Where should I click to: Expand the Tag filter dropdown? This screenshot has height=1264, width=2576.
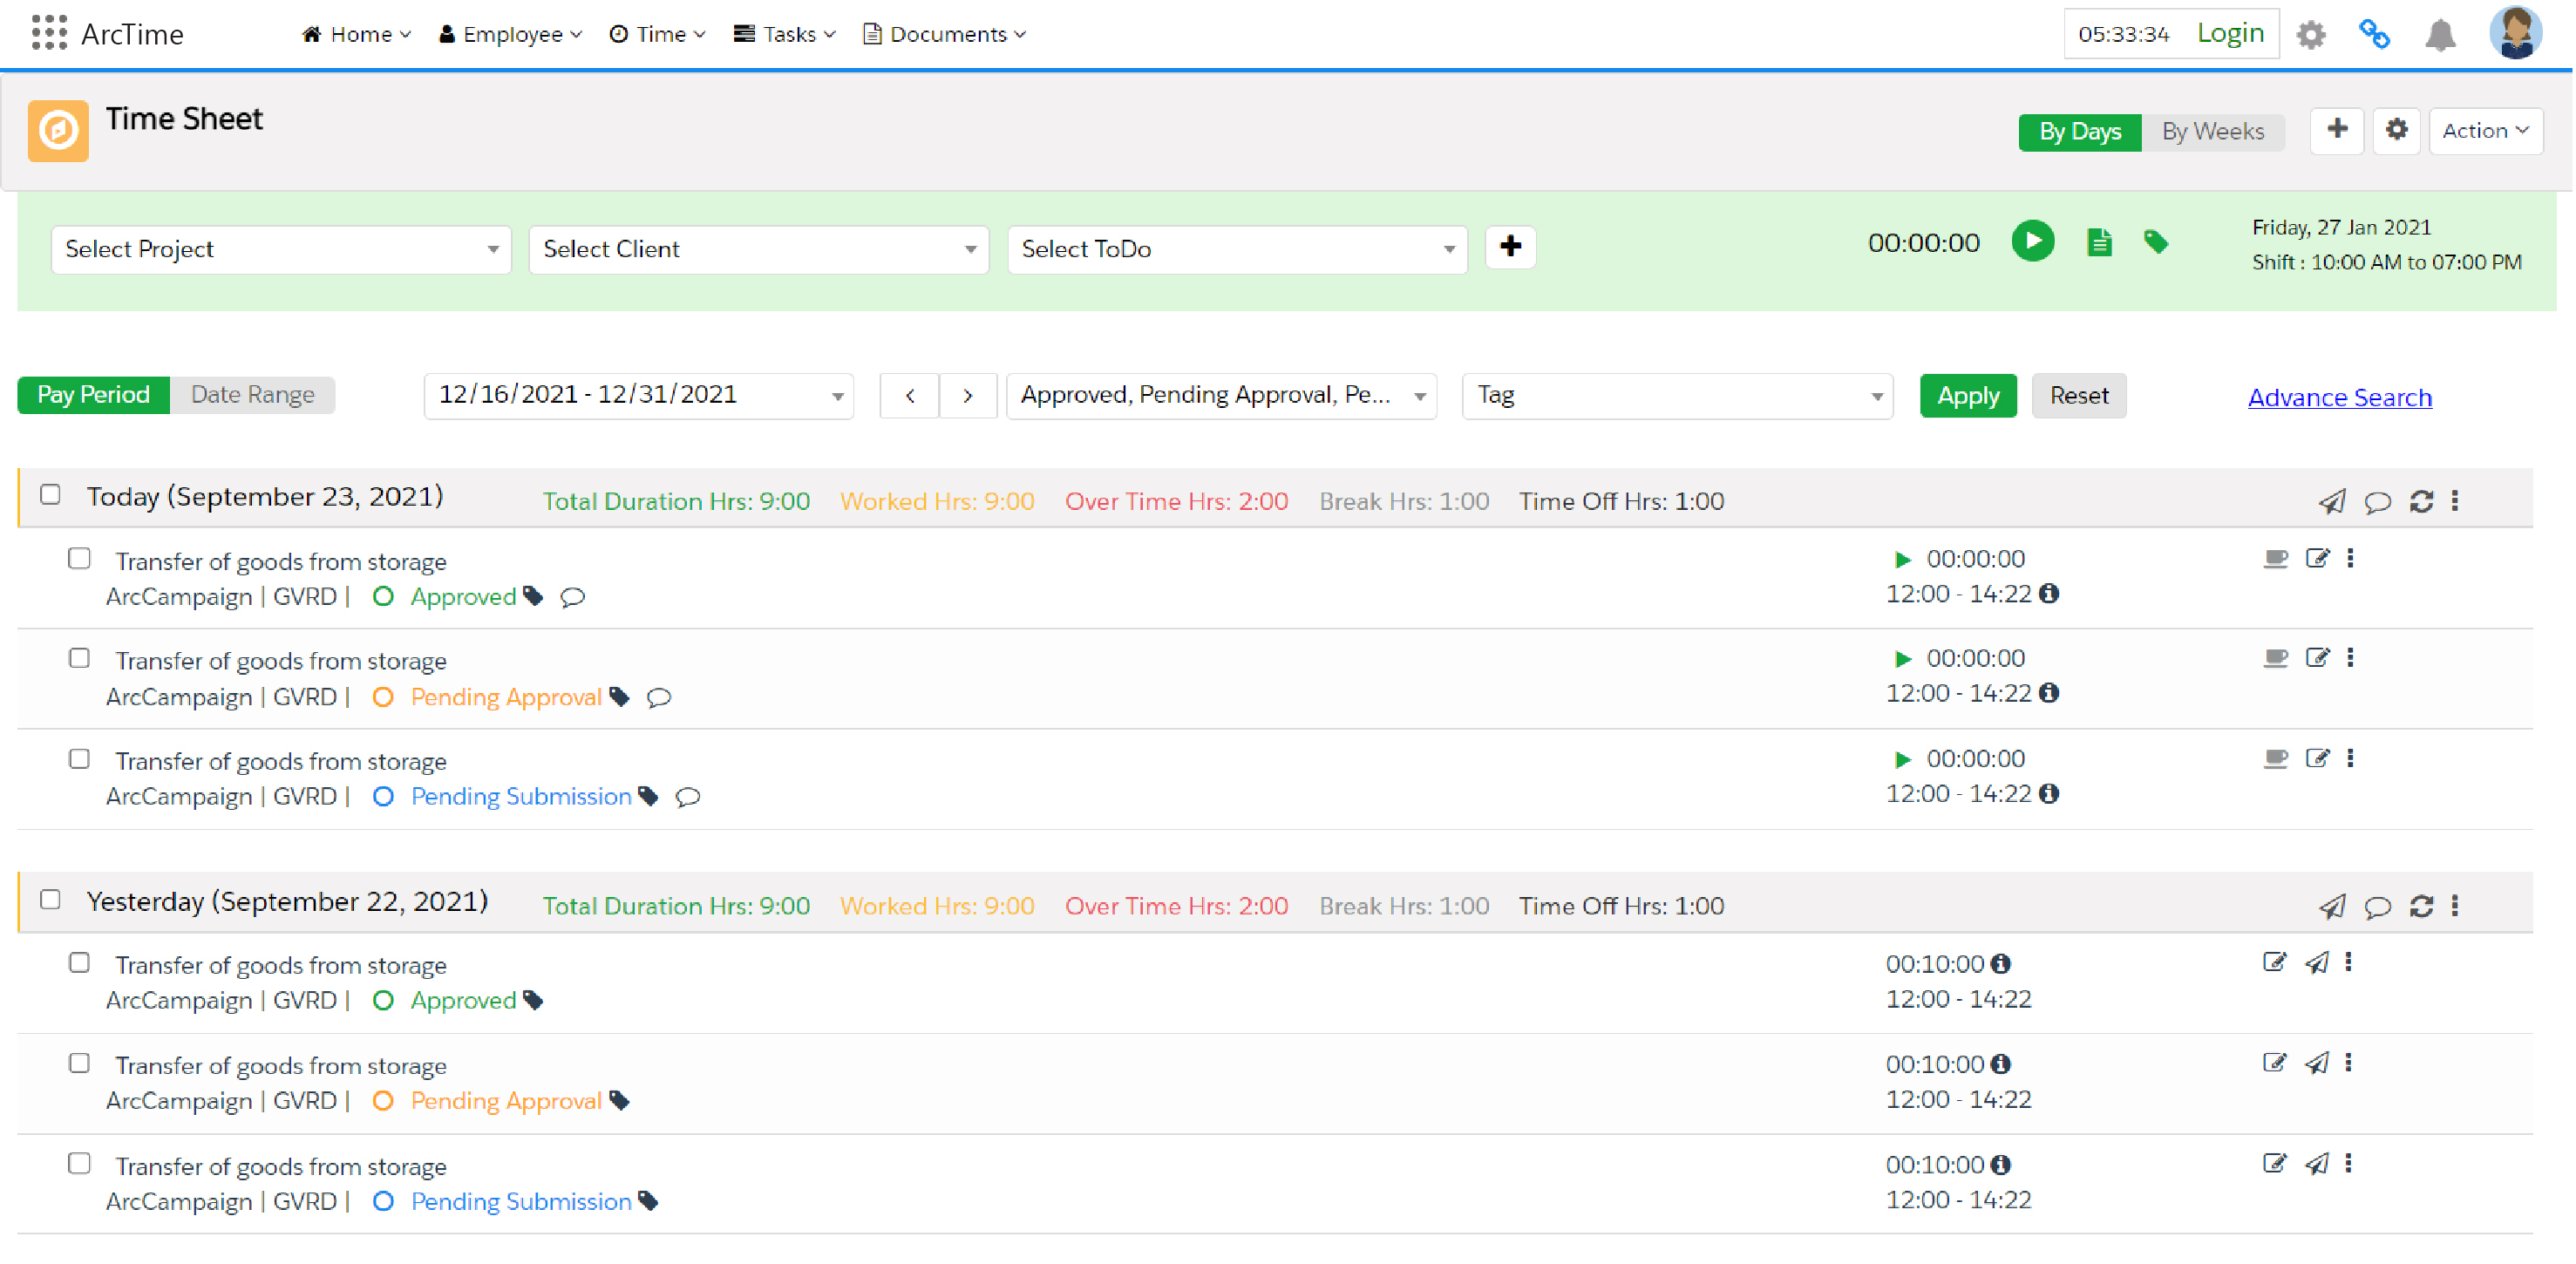[1676, 395]
